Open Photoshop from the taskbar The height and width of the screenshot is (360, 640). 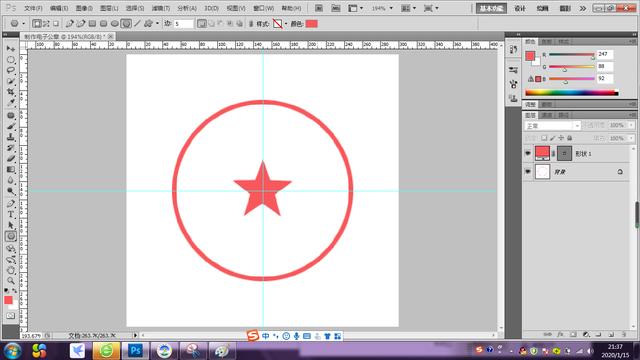(x=135, y=351)
